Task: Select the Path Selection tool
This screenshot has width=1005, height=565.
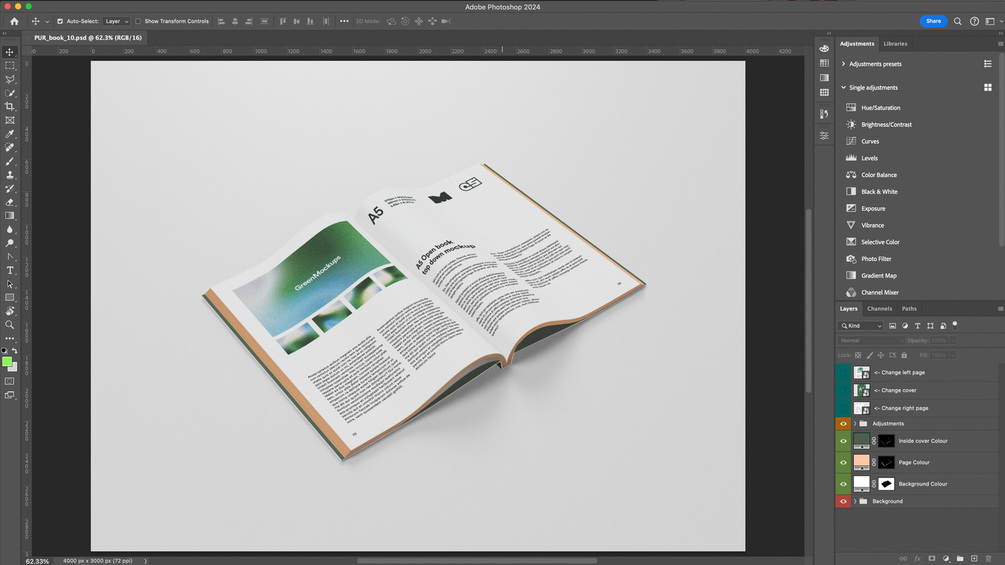Action: coord(10,284)
